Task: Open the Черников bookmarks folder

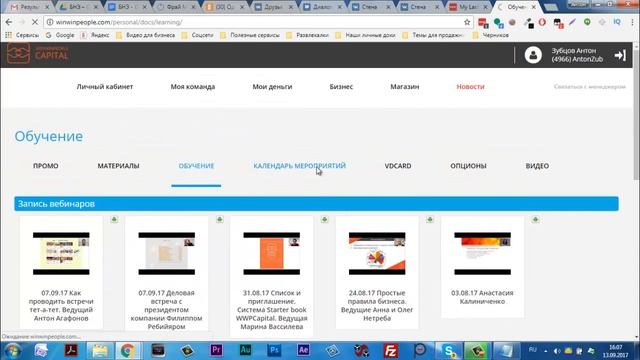Action: (491, 35)
